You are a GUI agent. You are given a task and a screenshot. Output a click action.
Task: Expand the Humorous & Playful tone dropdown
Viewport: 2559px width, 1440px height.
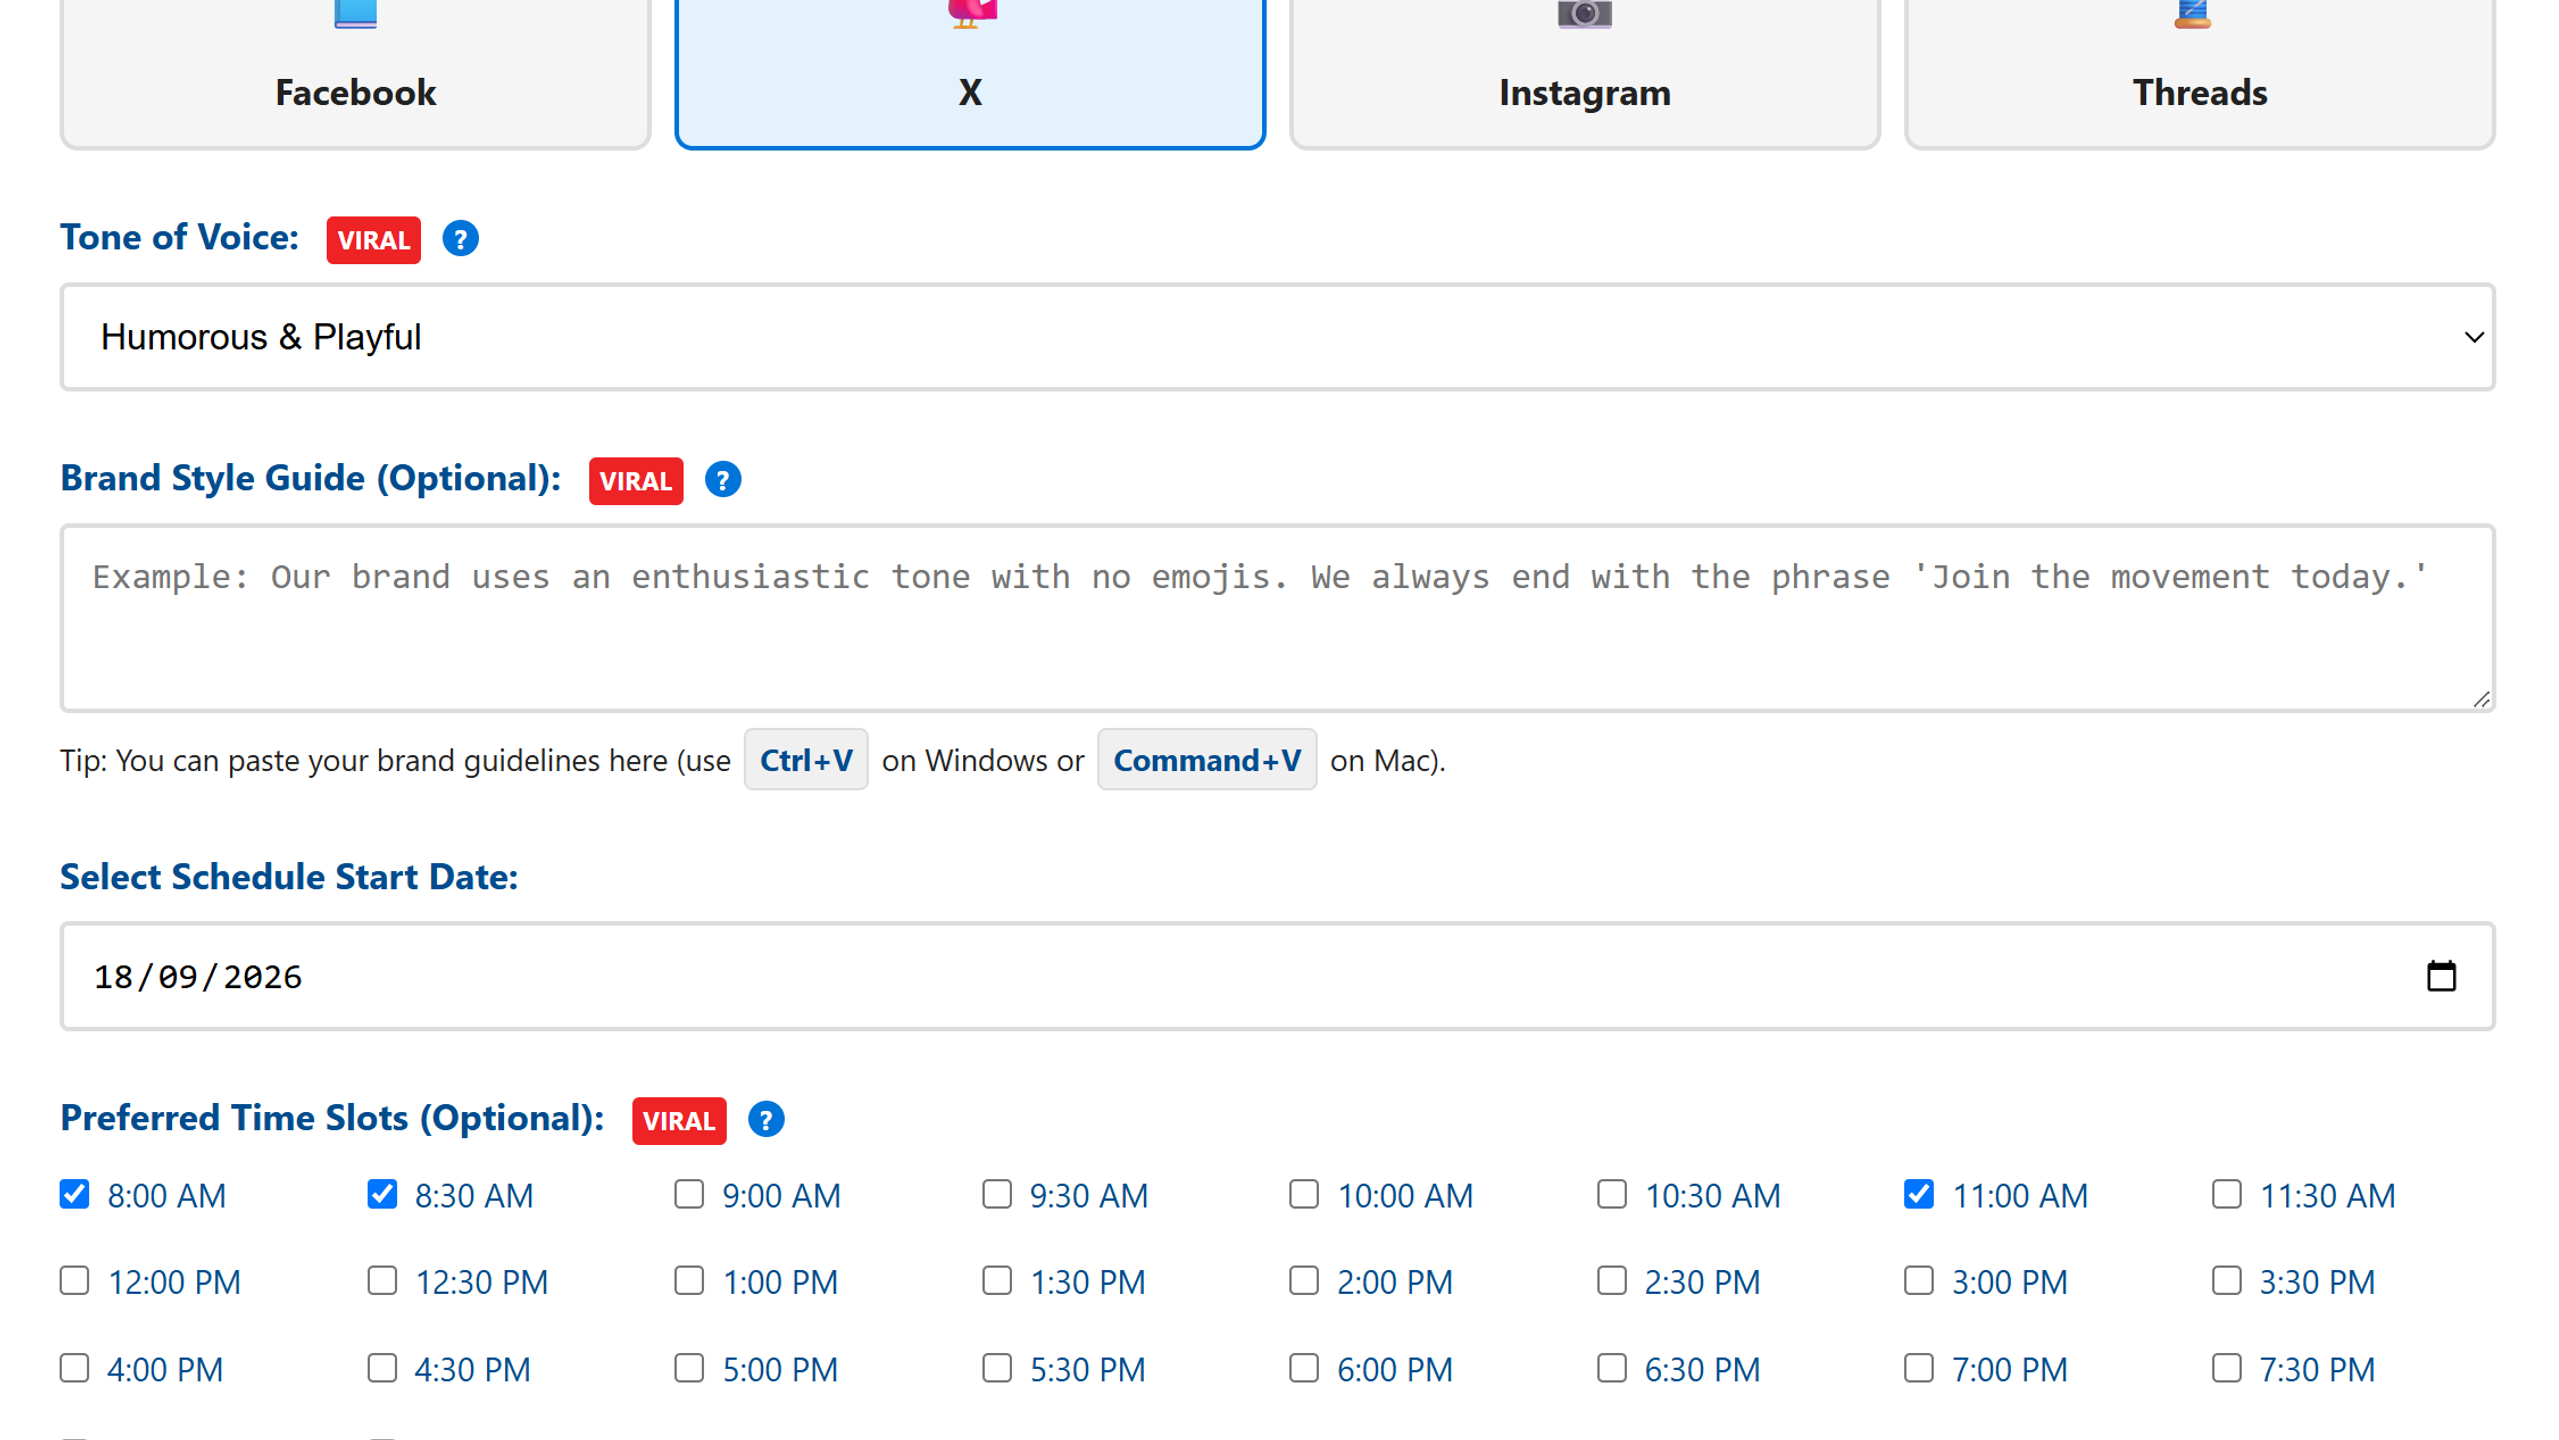coord(1278,337)
